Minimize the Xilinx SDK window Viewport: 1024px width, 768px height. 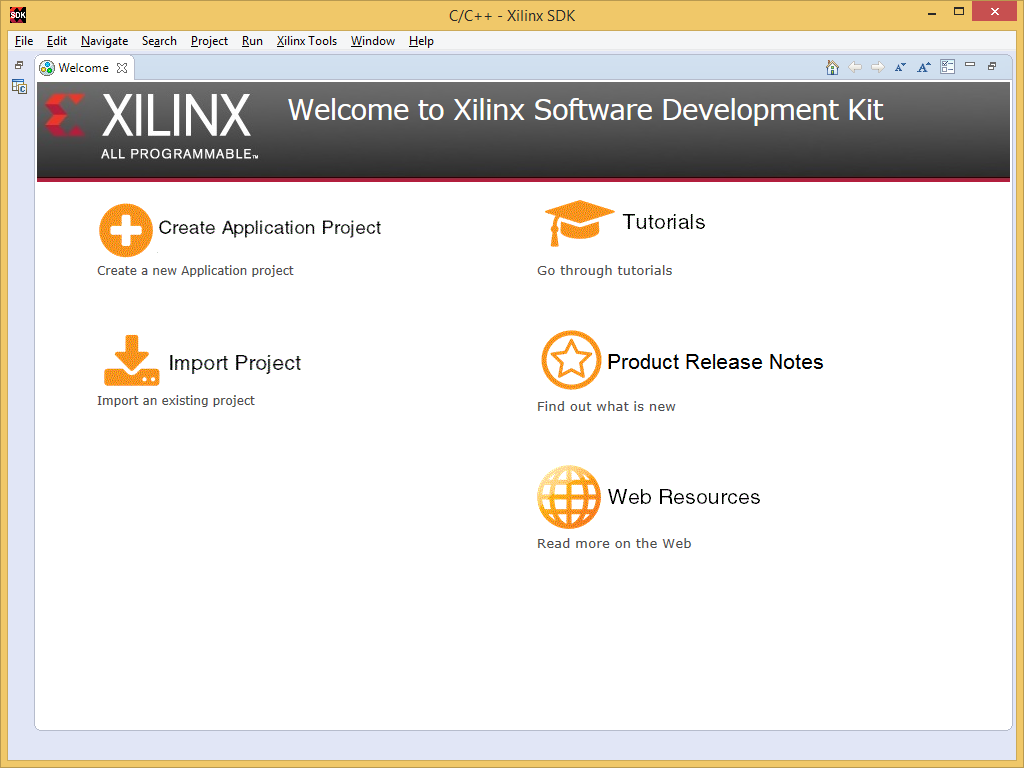pyautogui.click(x=932, y=12)
